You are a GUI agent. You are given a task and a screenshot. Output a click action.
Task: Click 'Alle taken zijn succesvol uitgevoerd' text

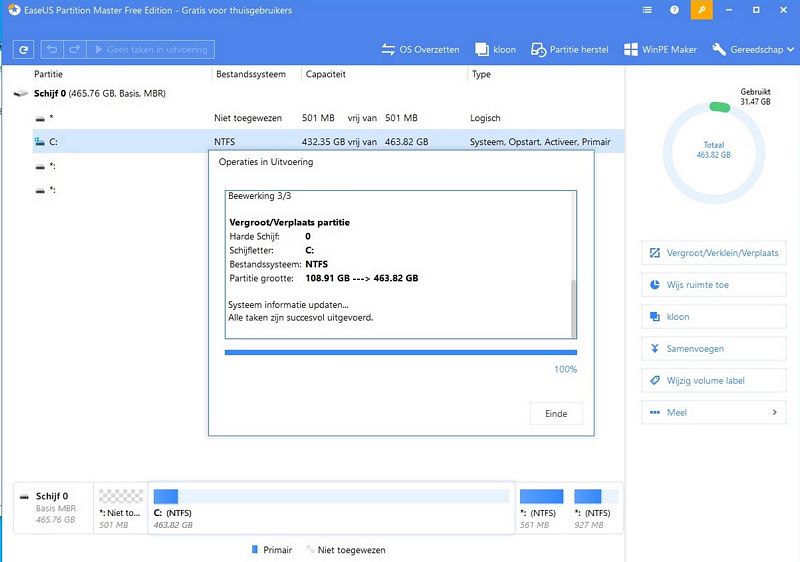click(301, 317)
